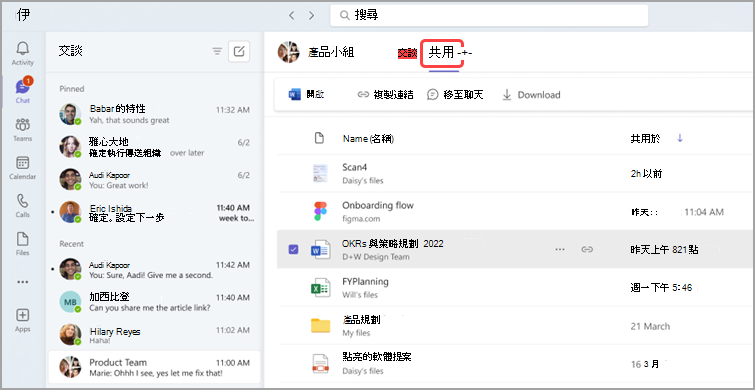Image resolution: width=755 pixels, height=390 pixels.
Task: Switch to the 共用 tab
Action: tap(442, 53)
